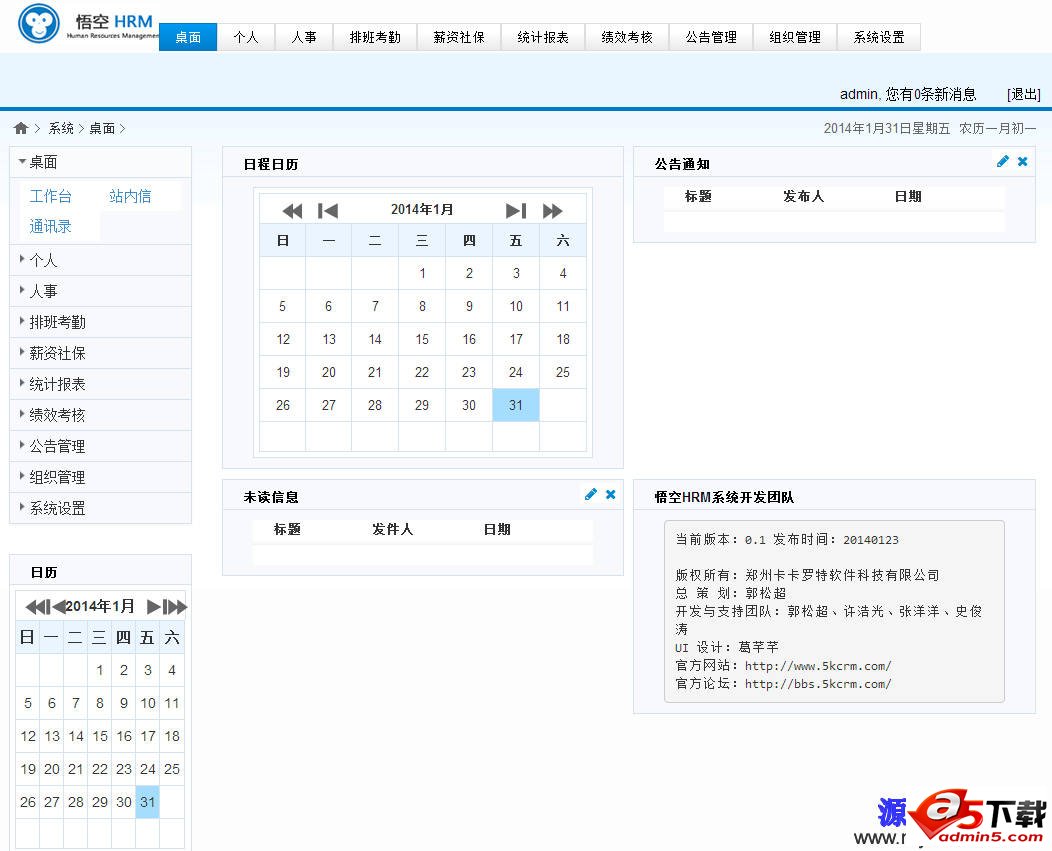Viewport: 1052px width, 851px height.
Task: Select day 15 in 日程日历 calendar
Action: tap(422, 339)
